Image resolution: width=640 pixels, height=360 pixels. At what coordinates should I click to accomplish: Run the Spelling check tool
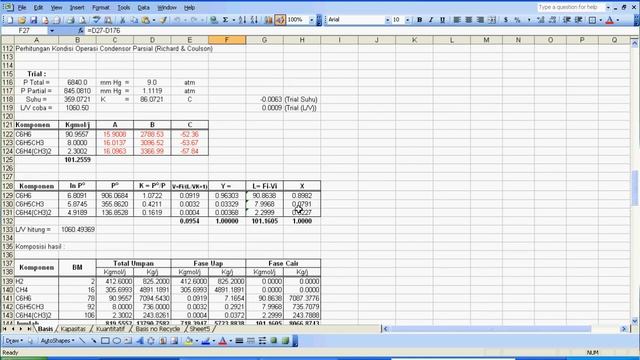[96, 20]
